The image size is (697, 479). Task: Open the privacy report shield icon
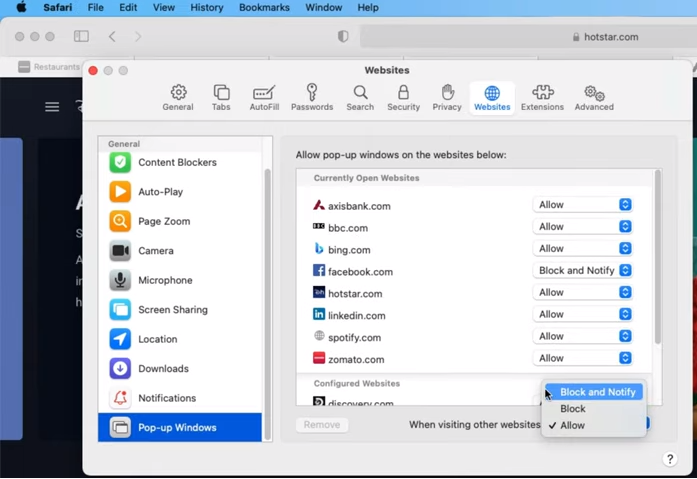pyautogui.click(x=343, y=36)
